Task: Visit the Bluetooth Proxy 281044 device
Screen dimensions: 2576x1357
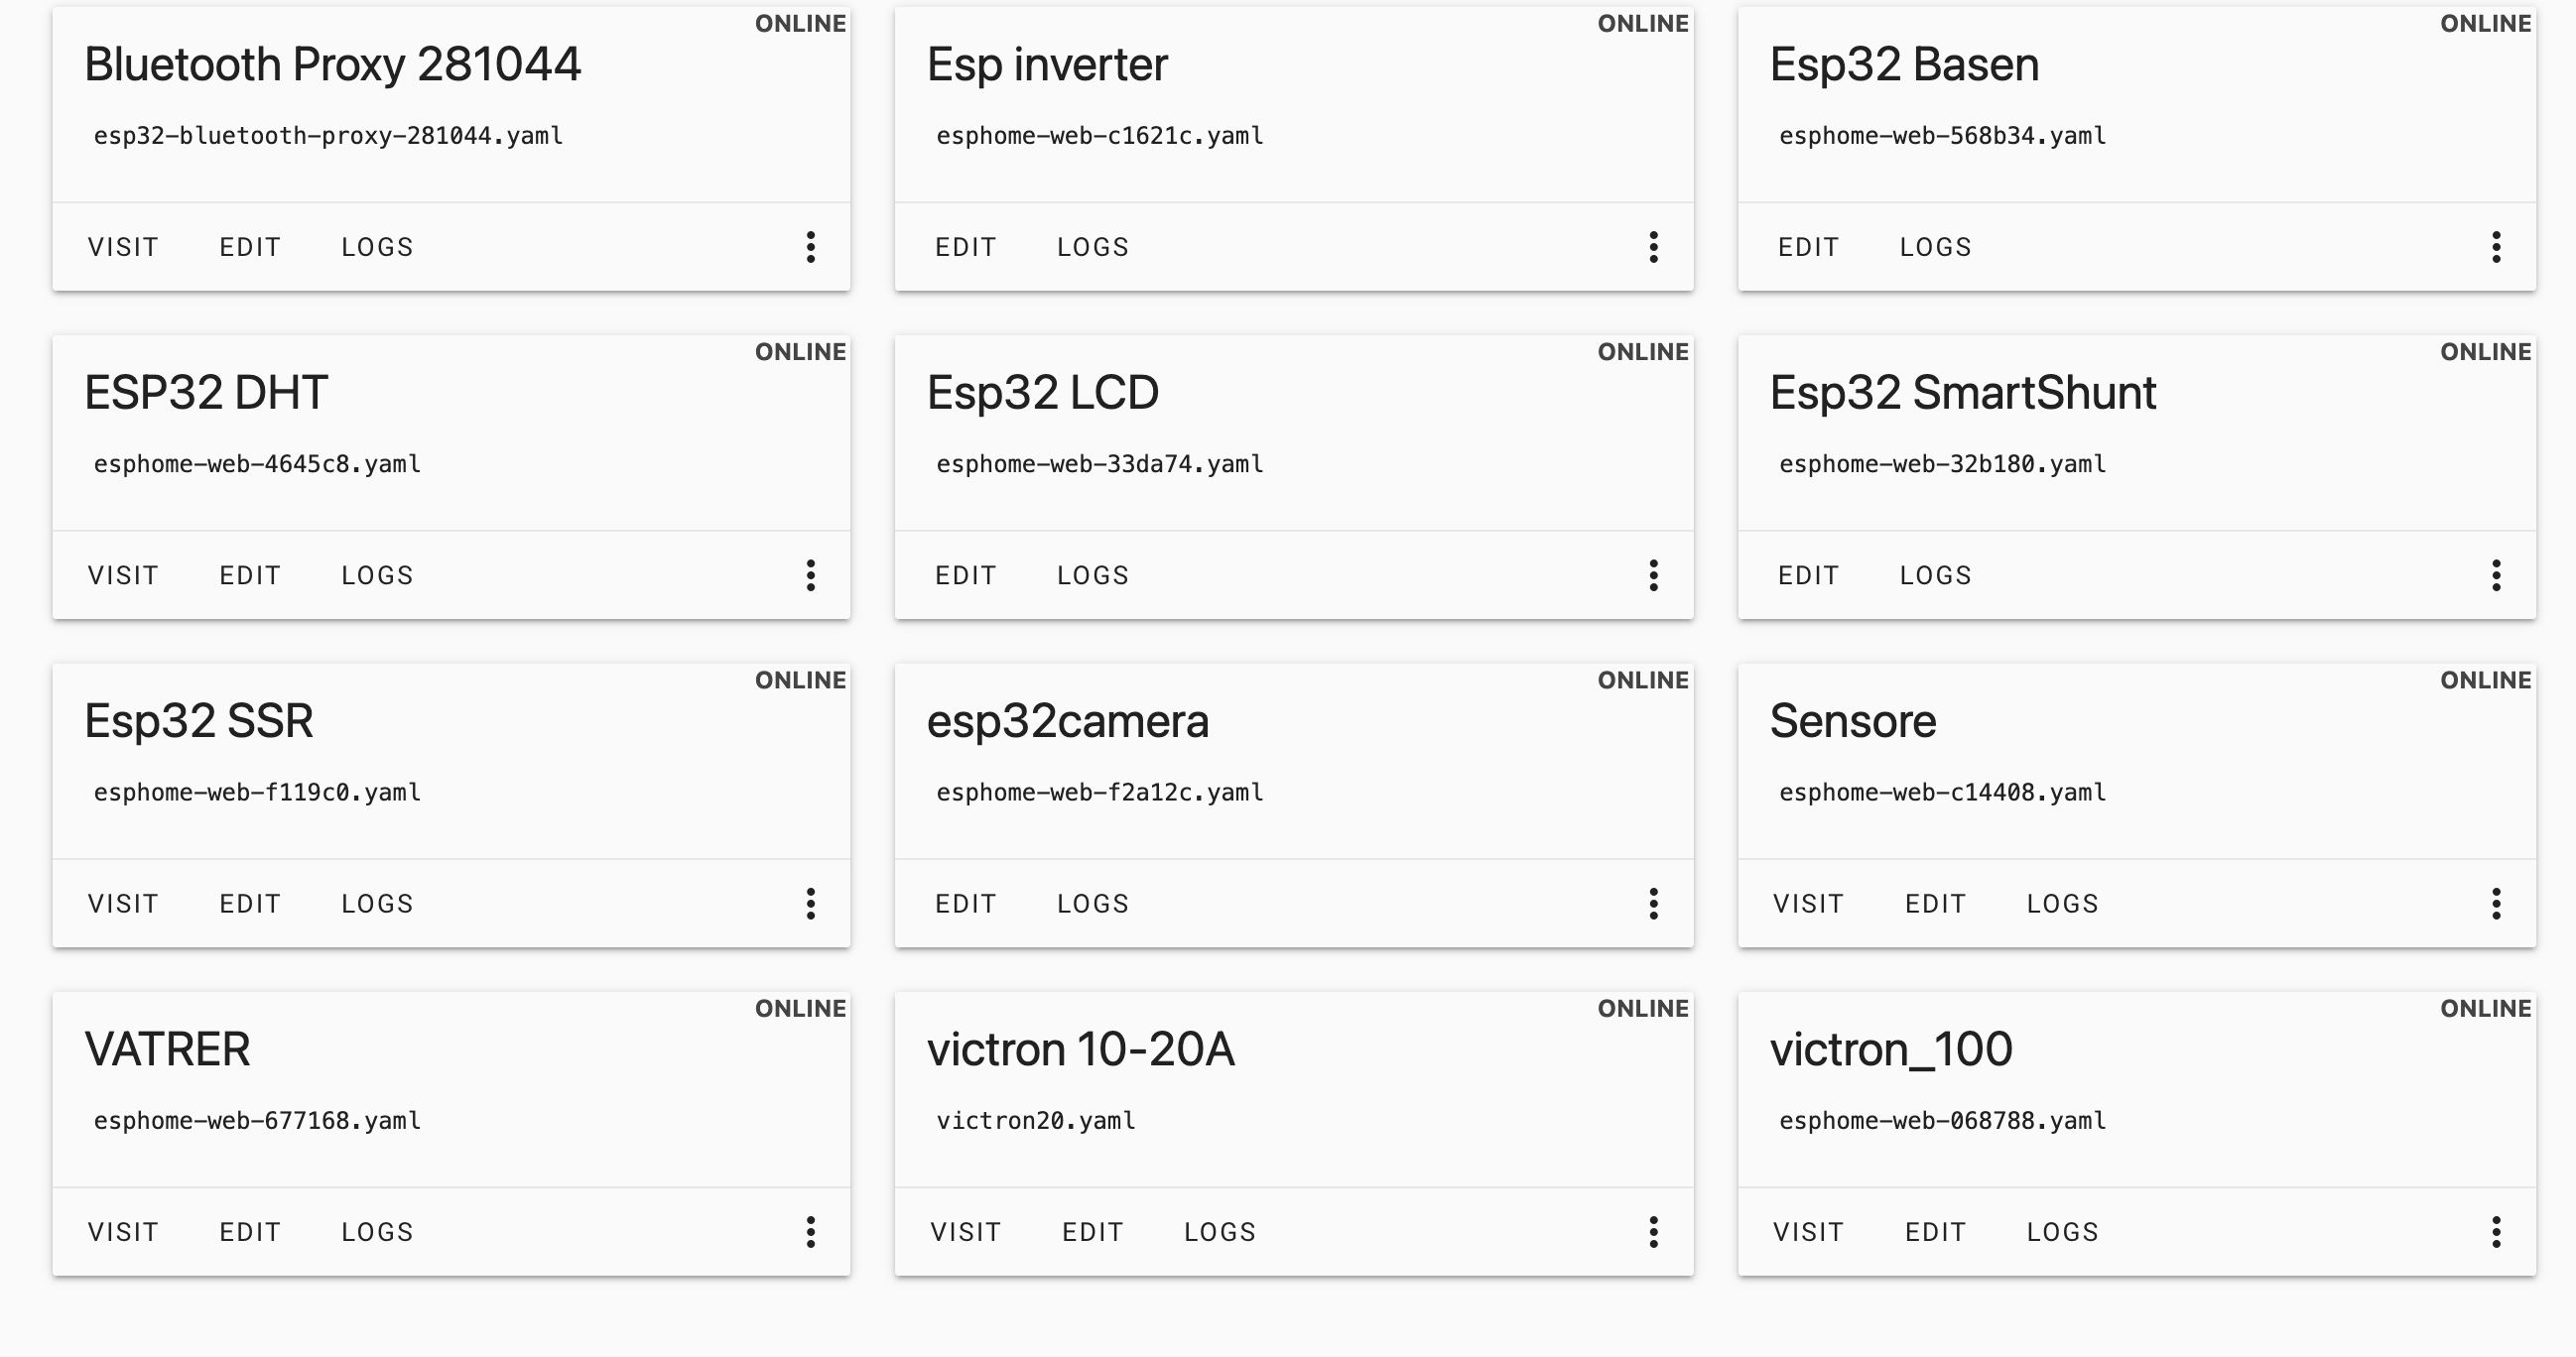Action: point(123,247)
